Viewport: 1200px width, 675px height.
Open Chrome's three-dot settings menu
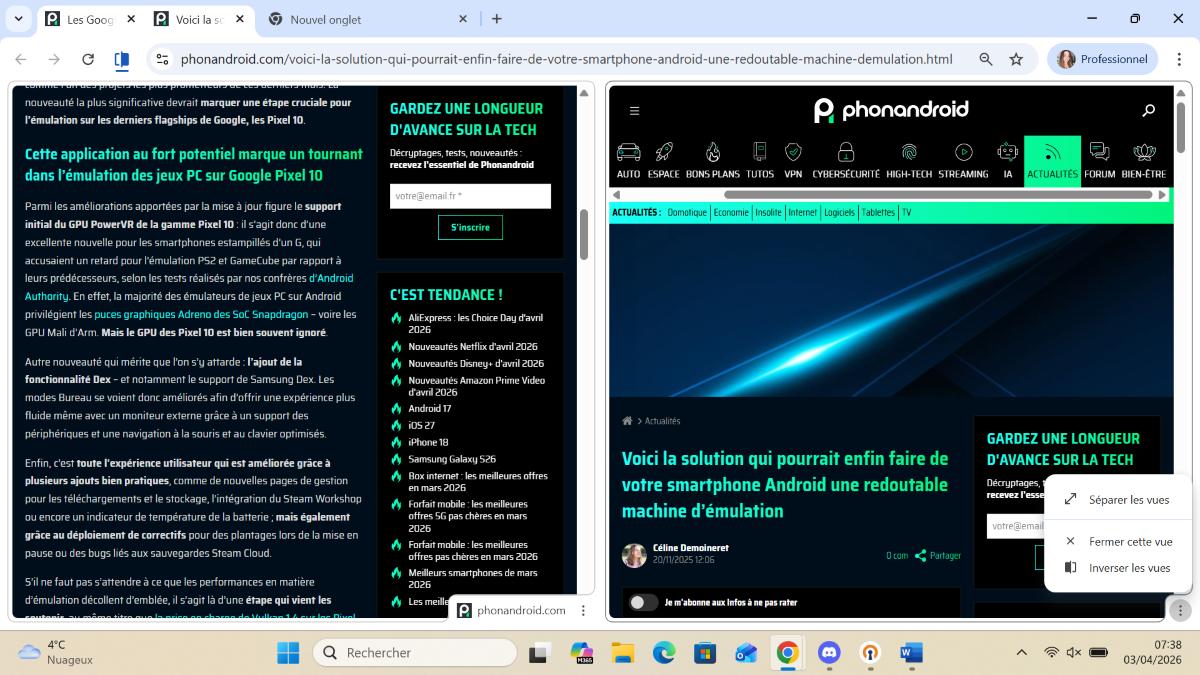[1180, 59]
